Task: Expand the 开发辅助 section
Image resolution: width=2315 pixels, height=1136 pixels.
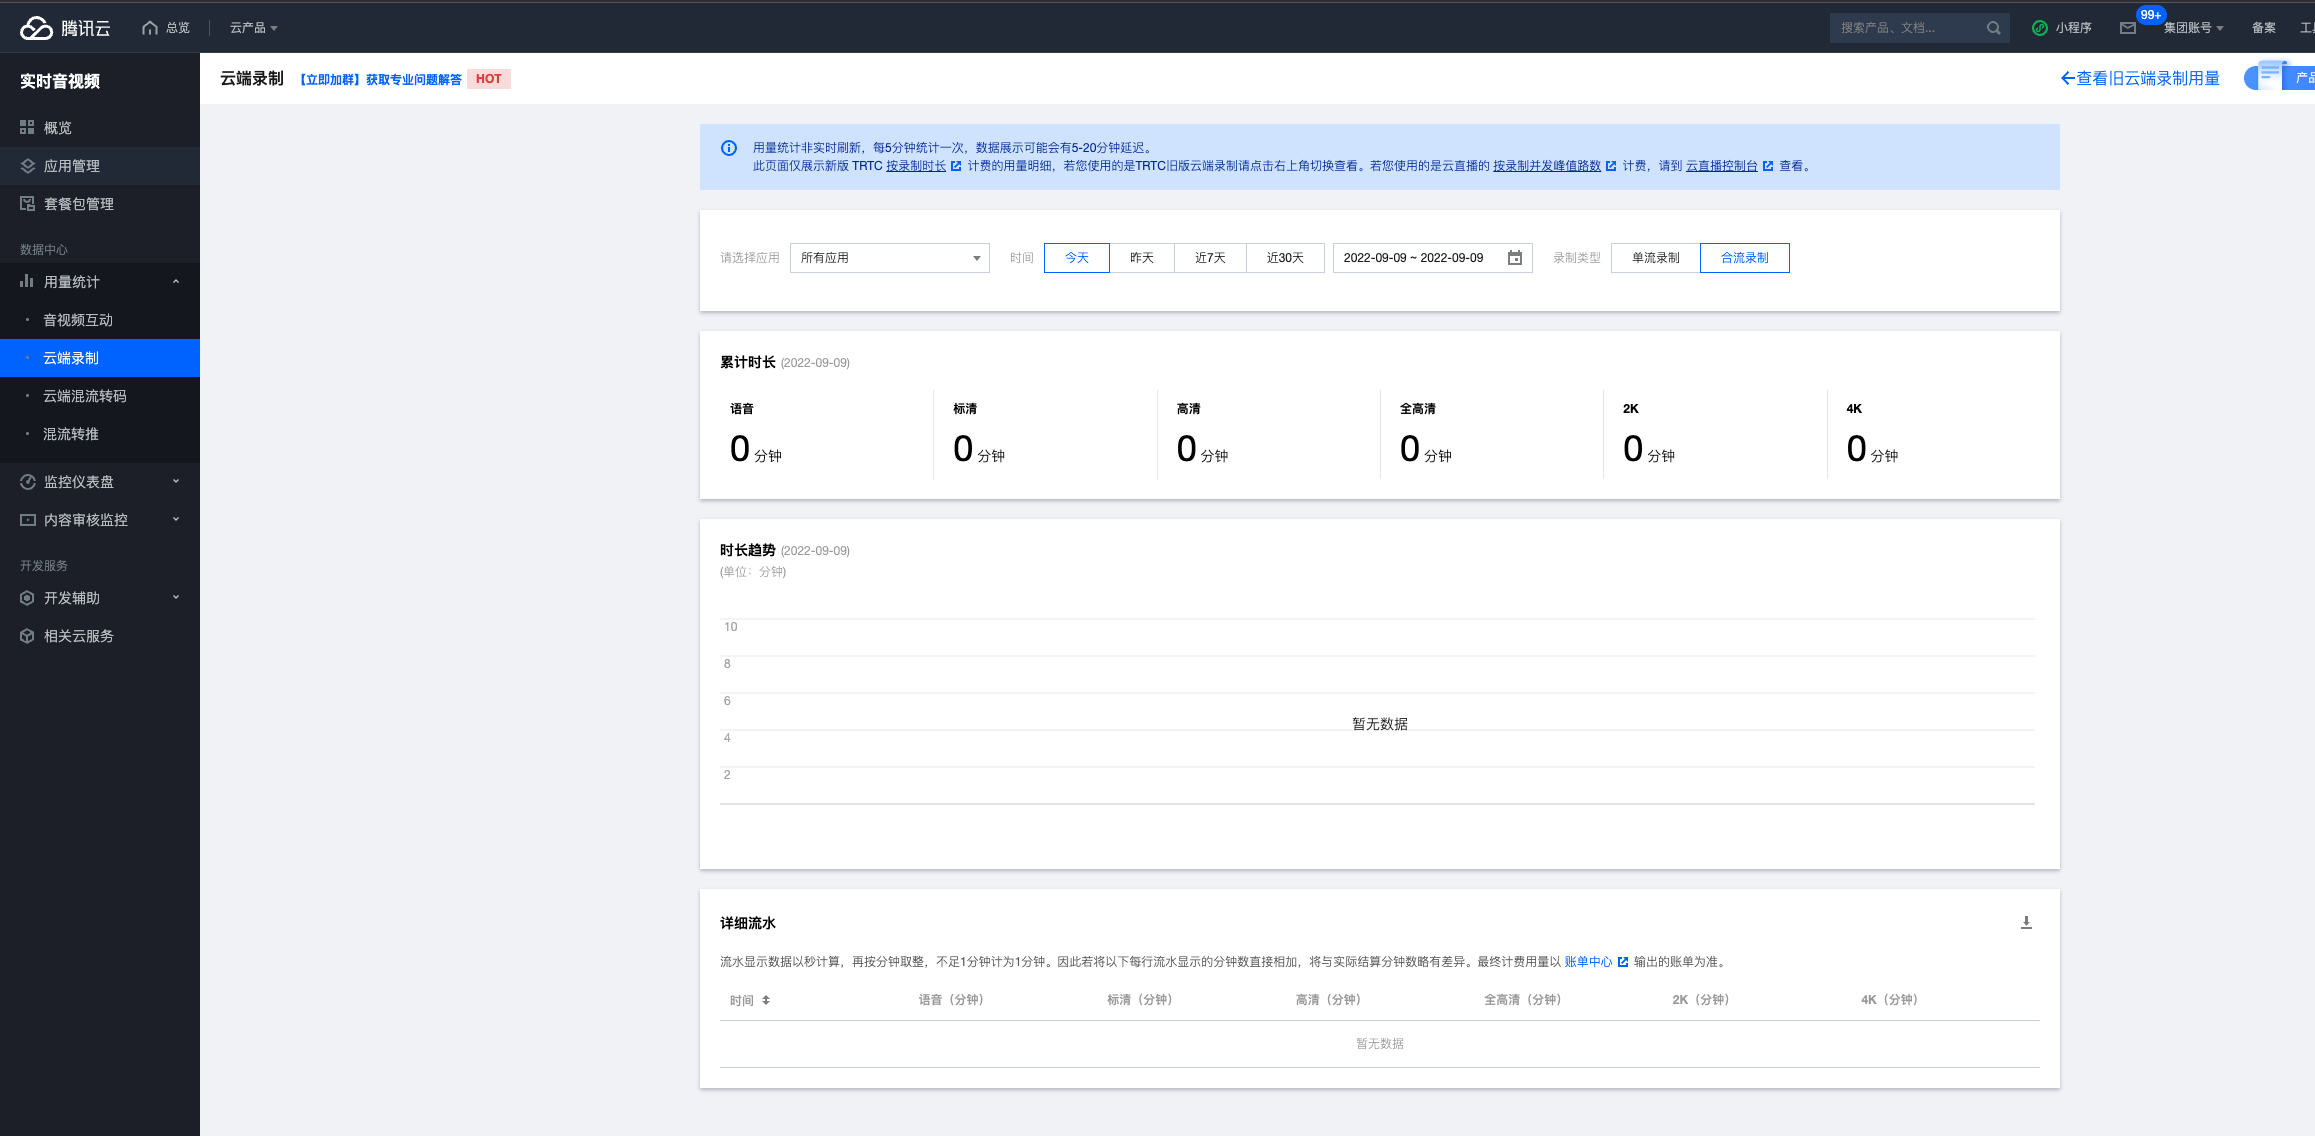Action: click(176, 598)
